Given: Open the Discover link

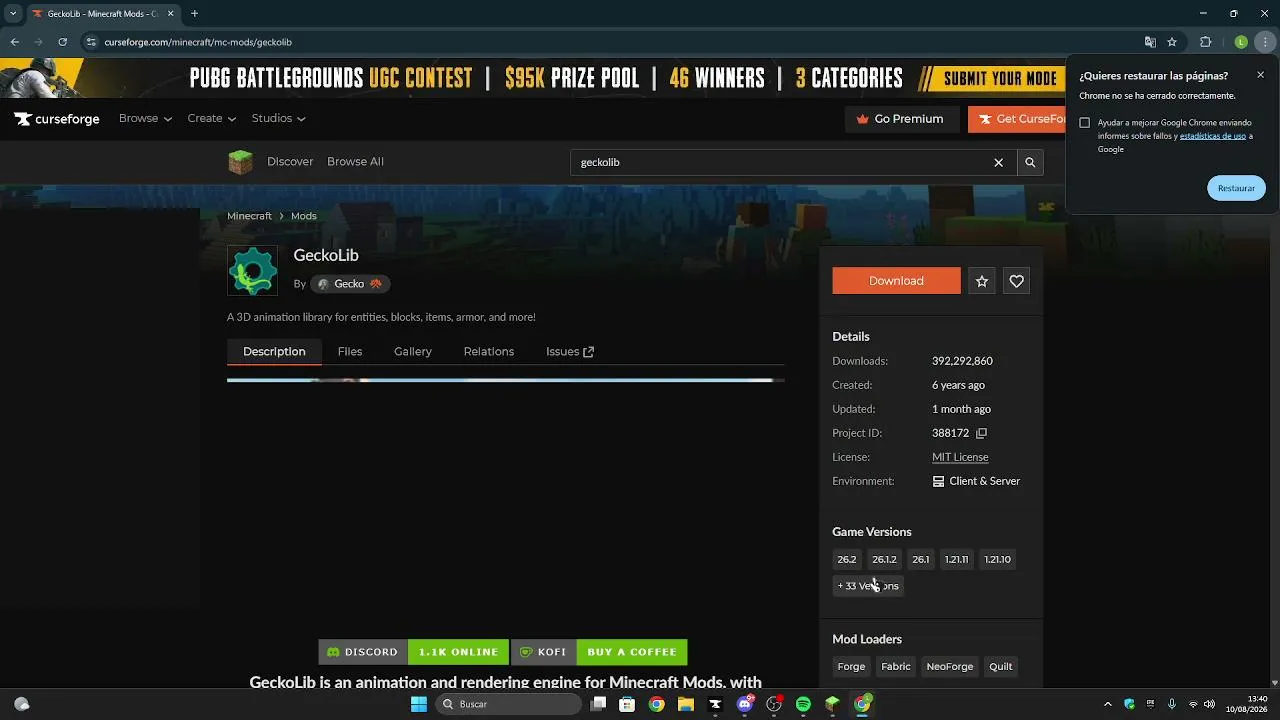Looking at the screenshot, I should tap(290, 162).
